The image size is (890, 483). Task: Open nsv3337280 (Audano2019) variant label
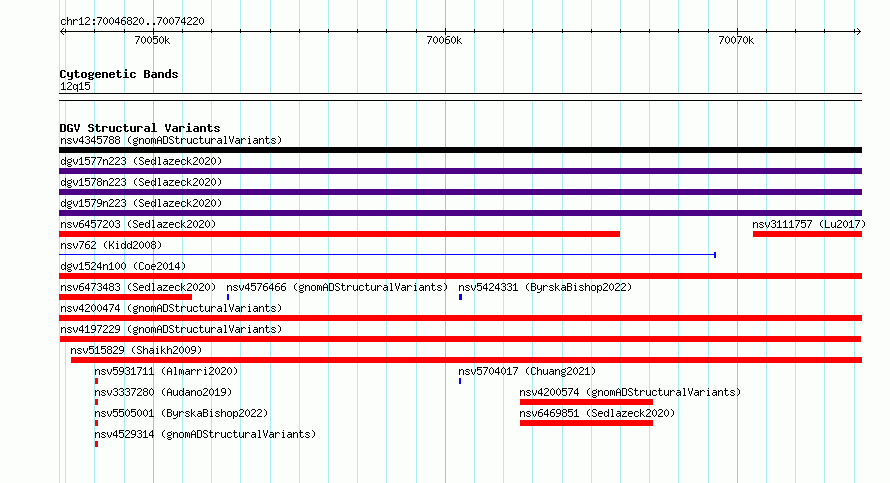163,392
